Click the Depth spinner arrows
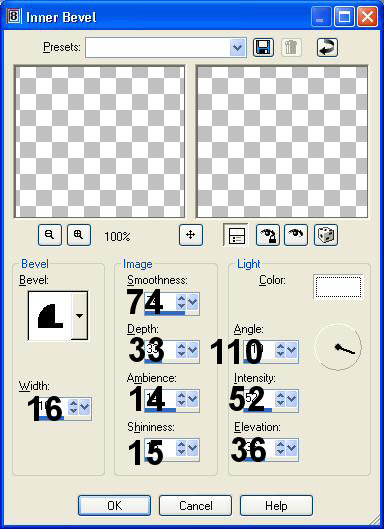384x529 pixels. (181, 350)
